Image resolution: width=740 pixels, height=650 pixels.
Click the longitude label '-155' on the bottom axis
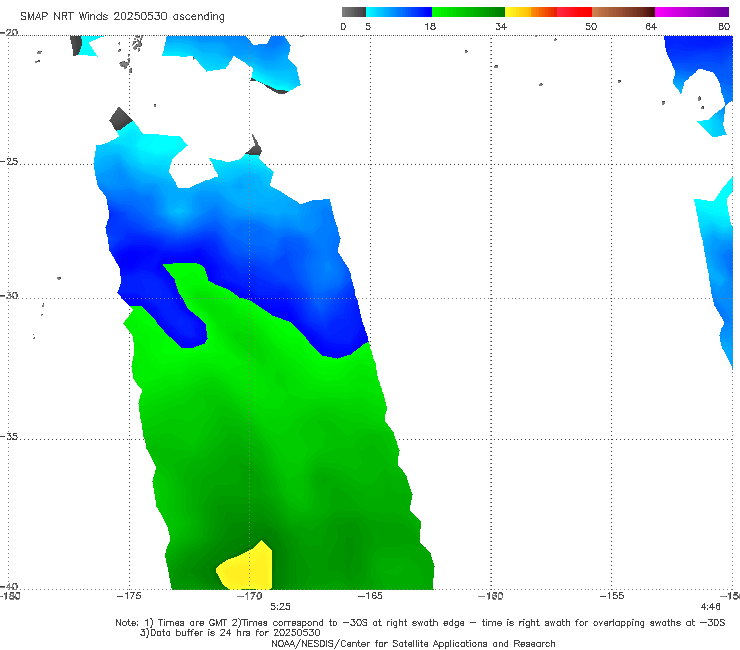[x=612, y=596]
